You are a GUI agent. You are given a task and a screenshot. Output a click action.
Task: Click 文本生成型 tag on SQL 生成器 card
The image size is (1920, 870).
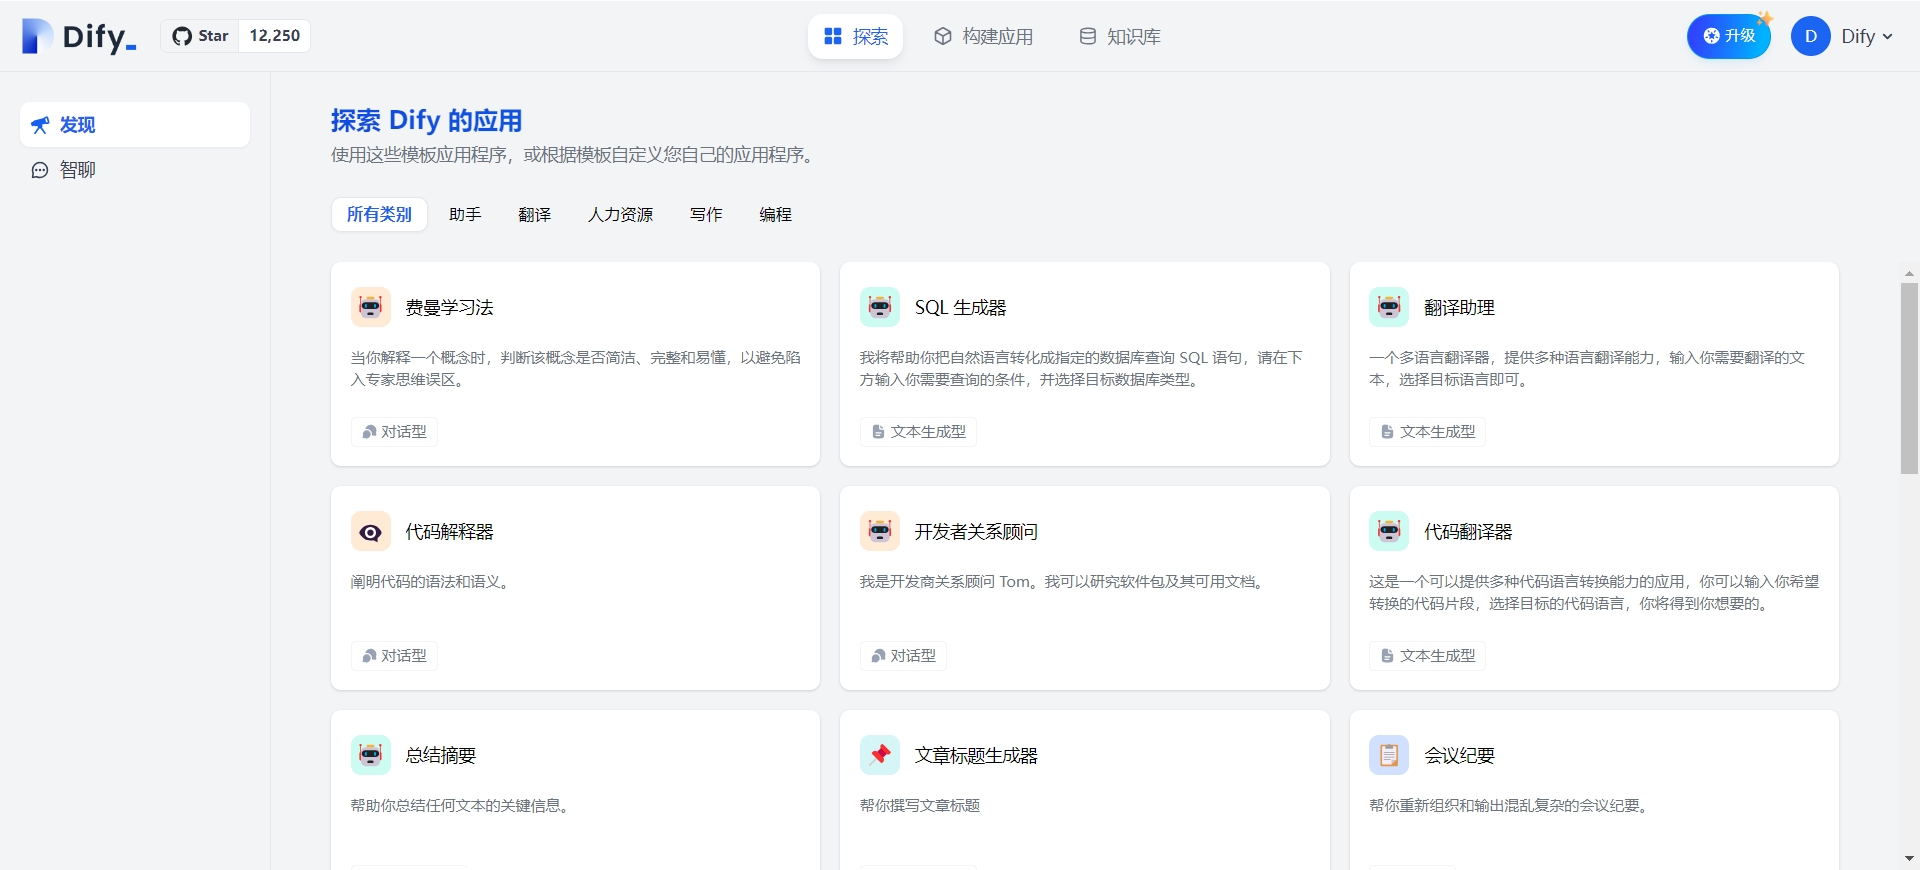918,432
